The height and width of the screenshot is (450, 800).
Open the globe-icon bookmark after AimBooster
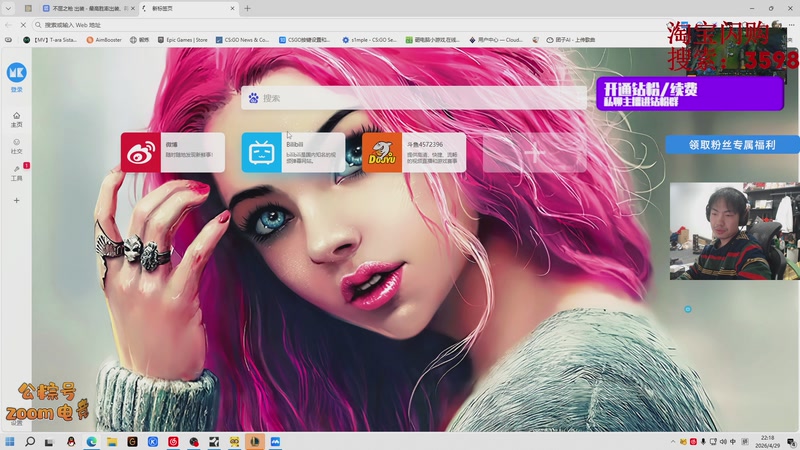[139, 39]
